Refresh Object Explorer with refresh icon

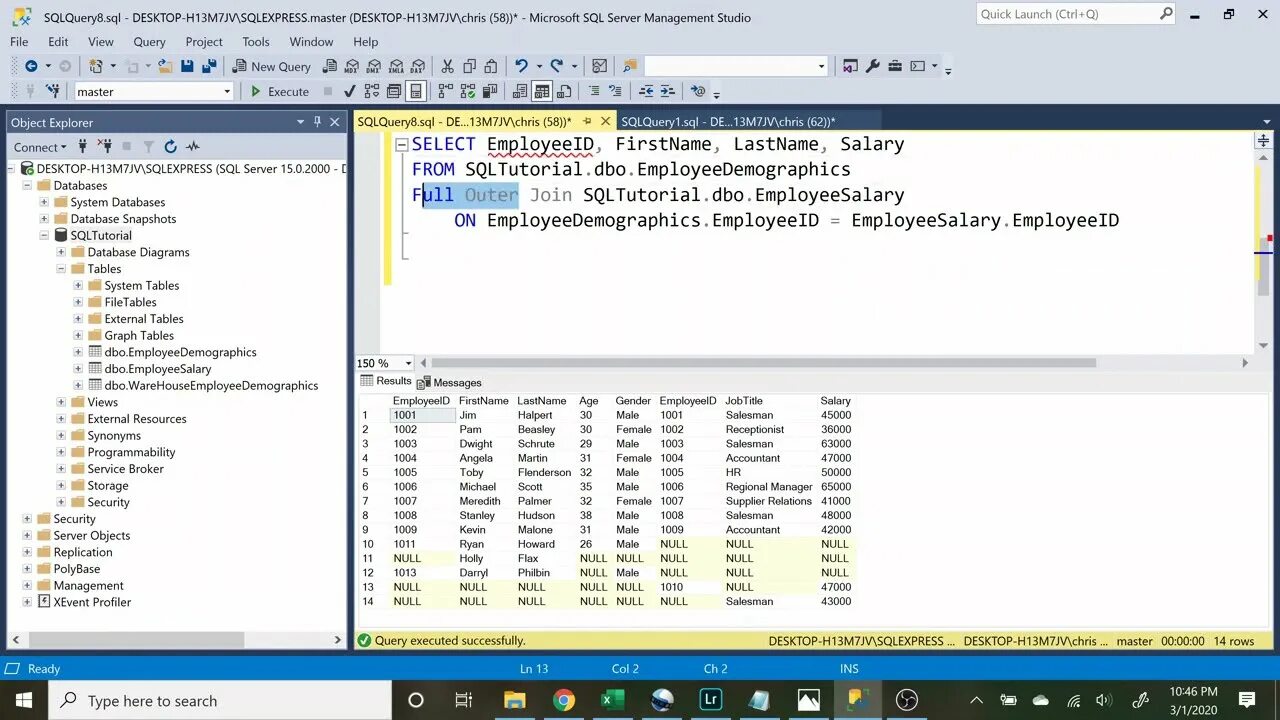point(170,146)
